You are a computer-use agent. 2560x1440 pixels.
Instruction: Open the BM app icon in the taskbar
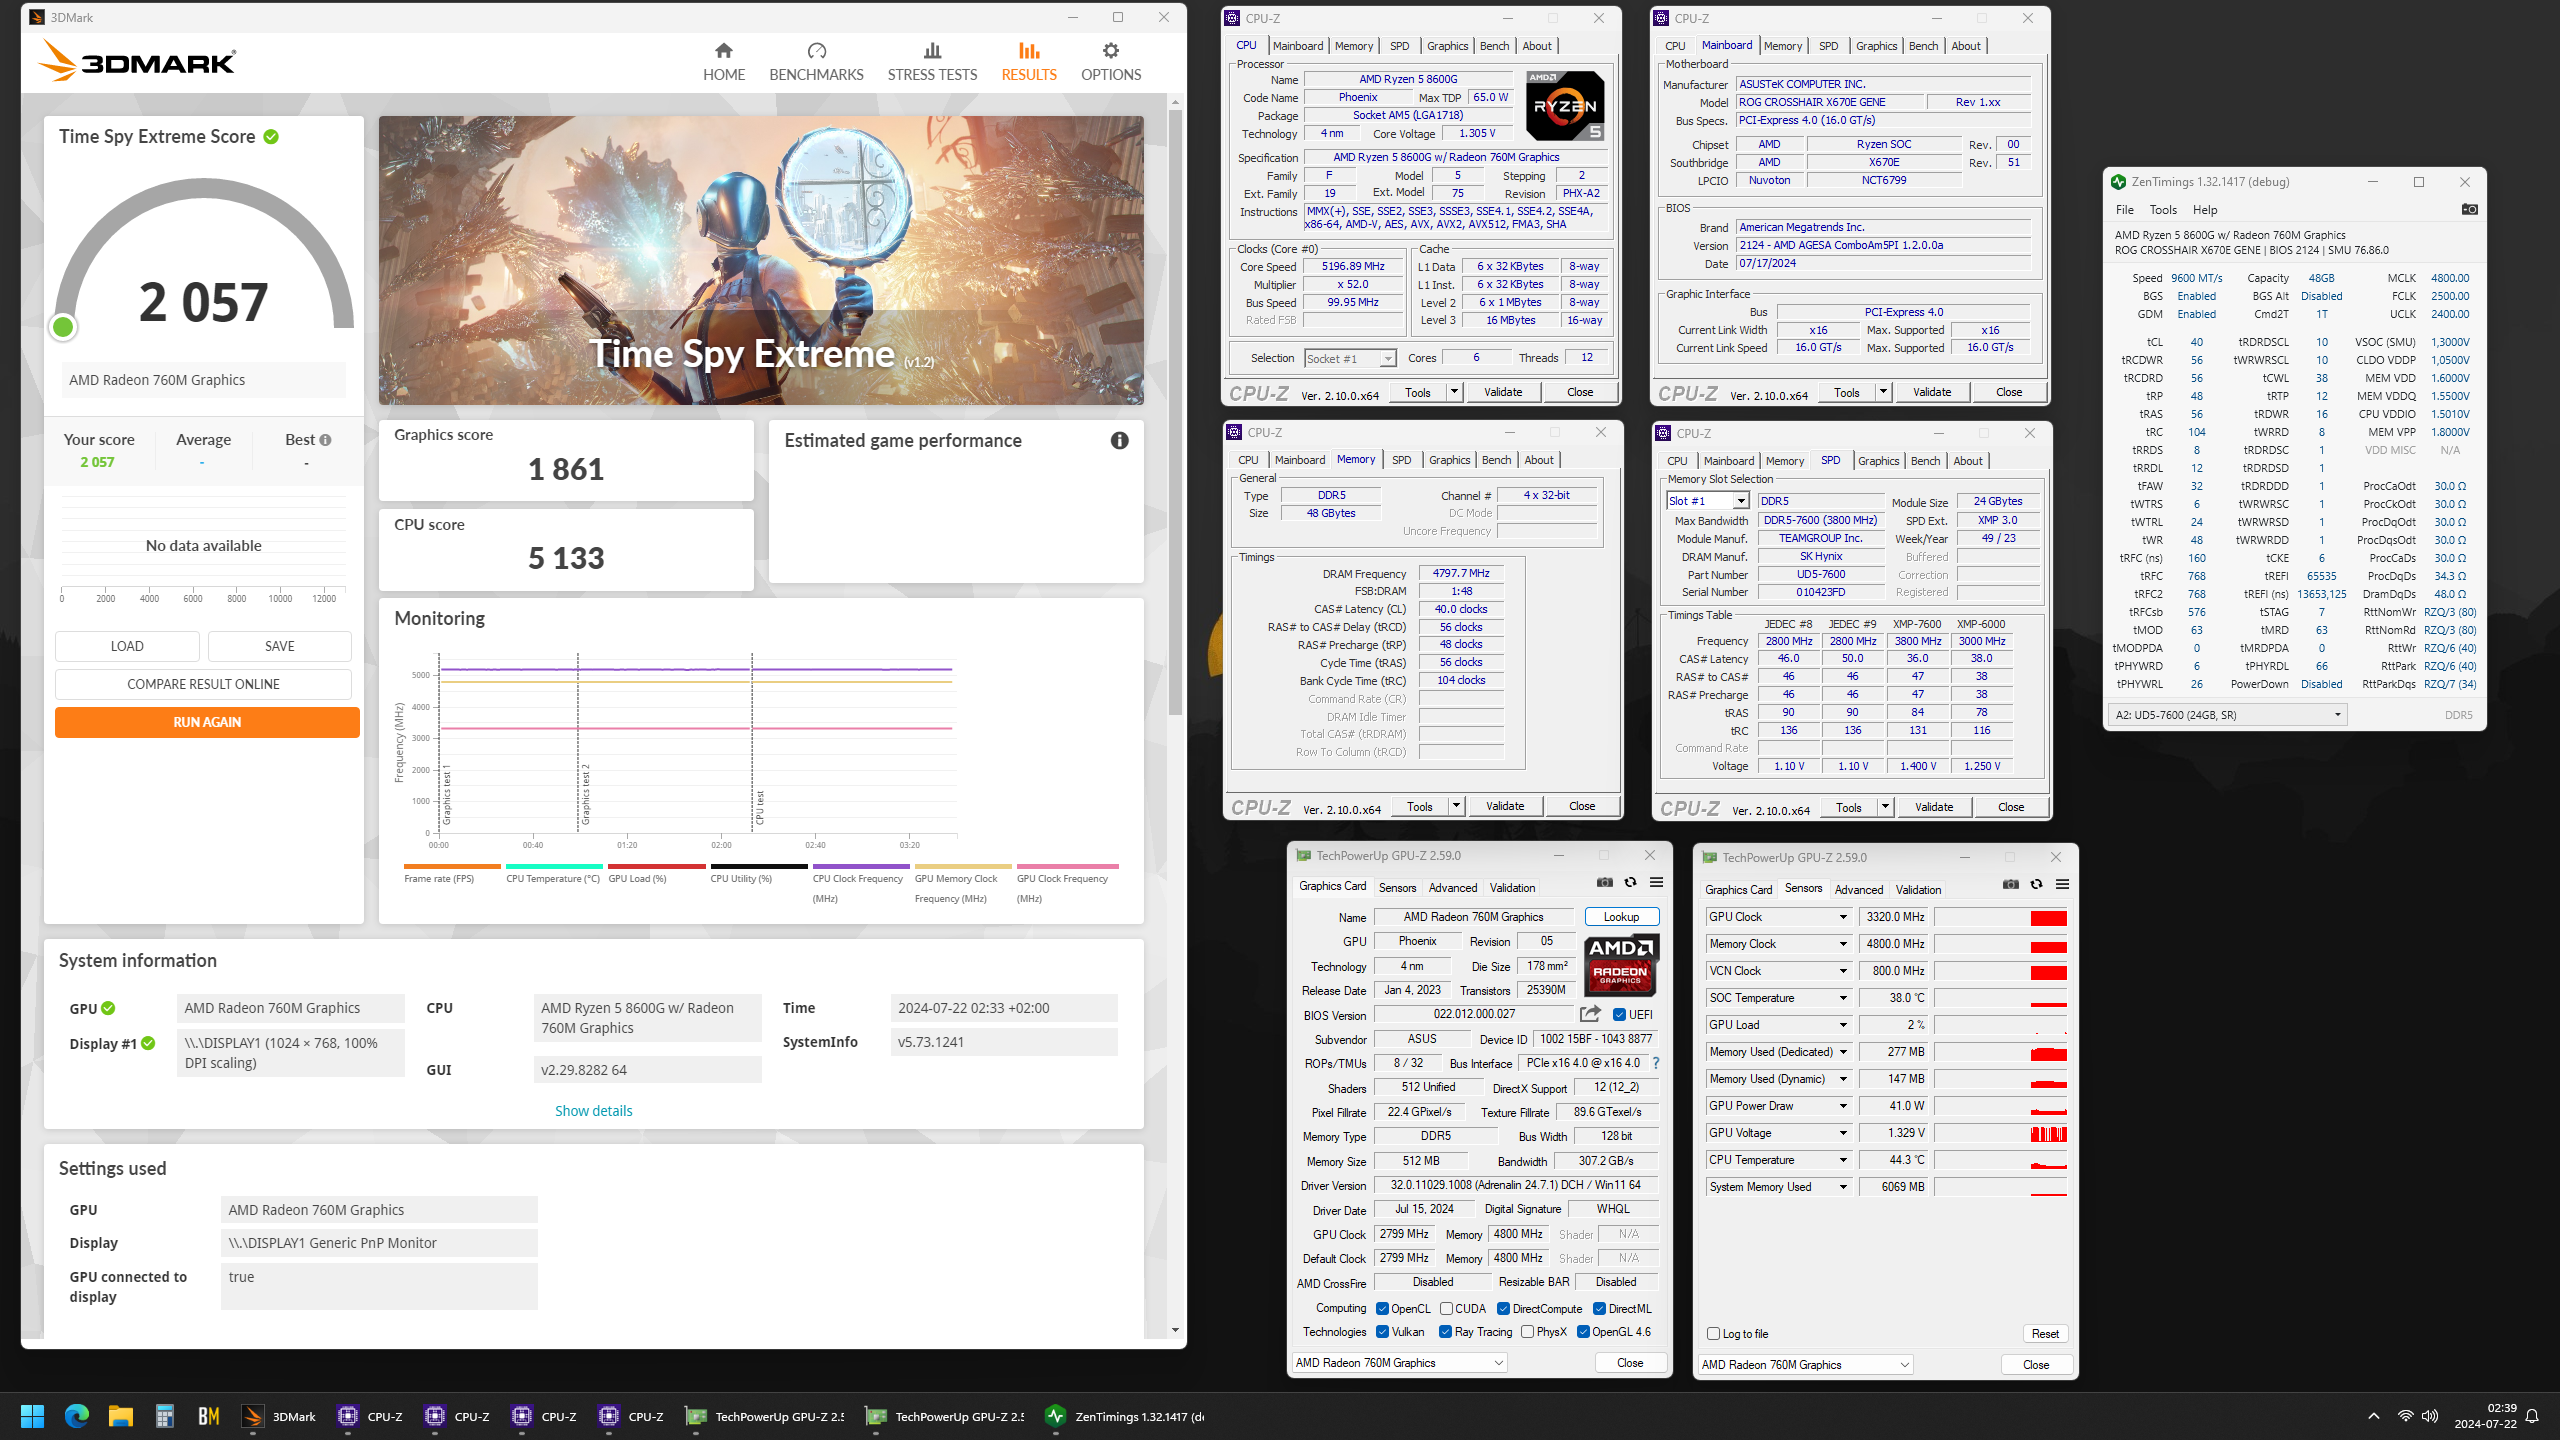tap(208, 1416)
